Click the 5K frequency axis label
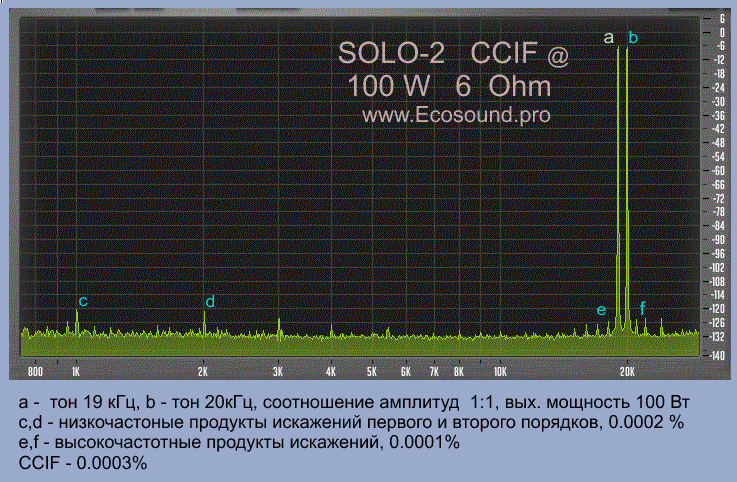The width and height of the screenshot is (737, 482). [x=372, y=372]
